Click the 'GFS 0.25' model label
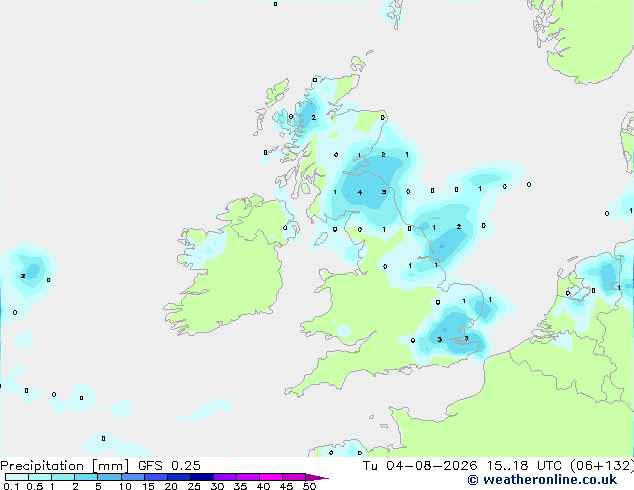 coord(169,466)
